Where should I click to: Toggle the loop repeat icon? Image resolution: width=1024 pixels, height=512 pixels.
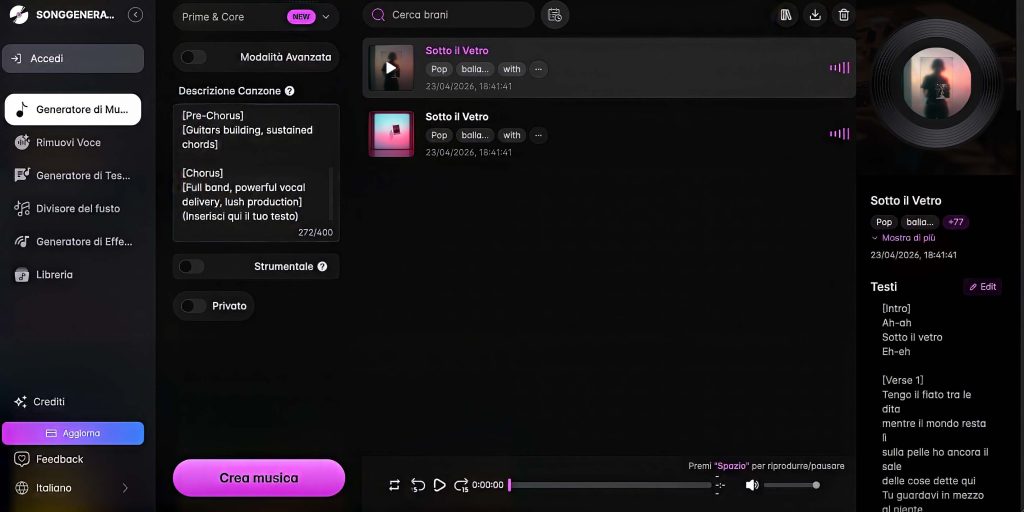click(x=394, y=485)
